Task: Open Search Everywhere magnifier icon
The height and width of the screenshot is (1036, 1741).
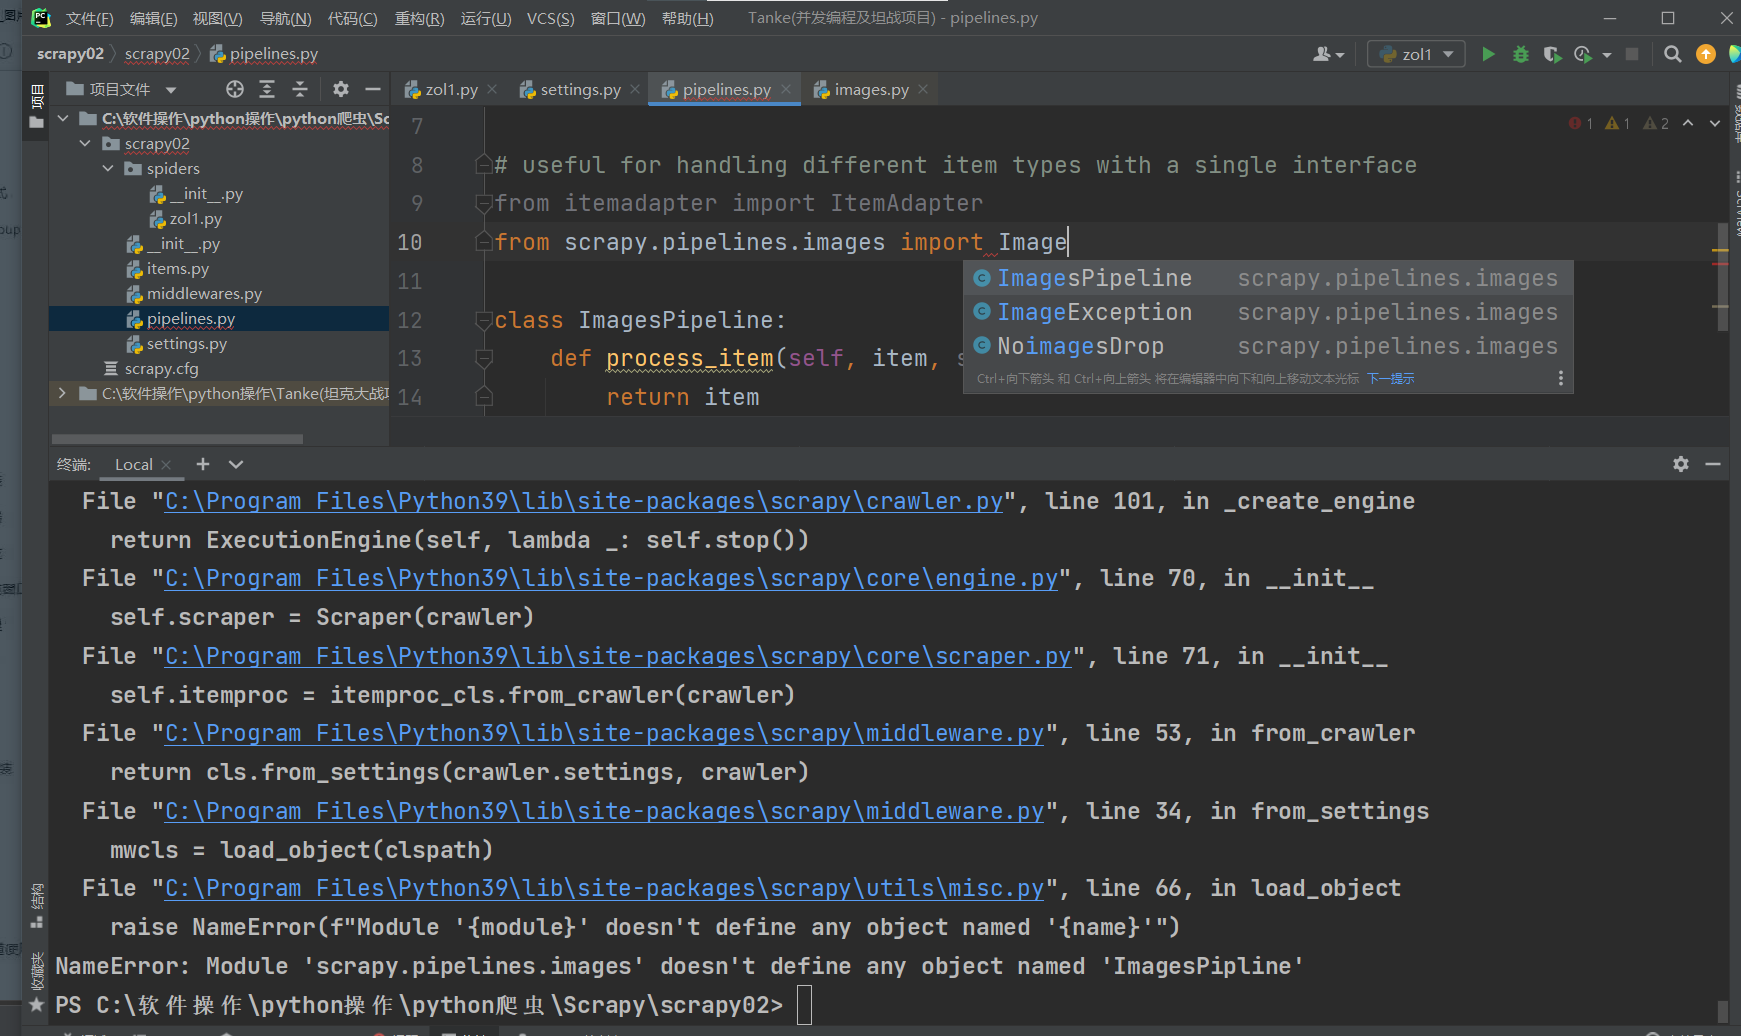Action: click(1672, 54)
